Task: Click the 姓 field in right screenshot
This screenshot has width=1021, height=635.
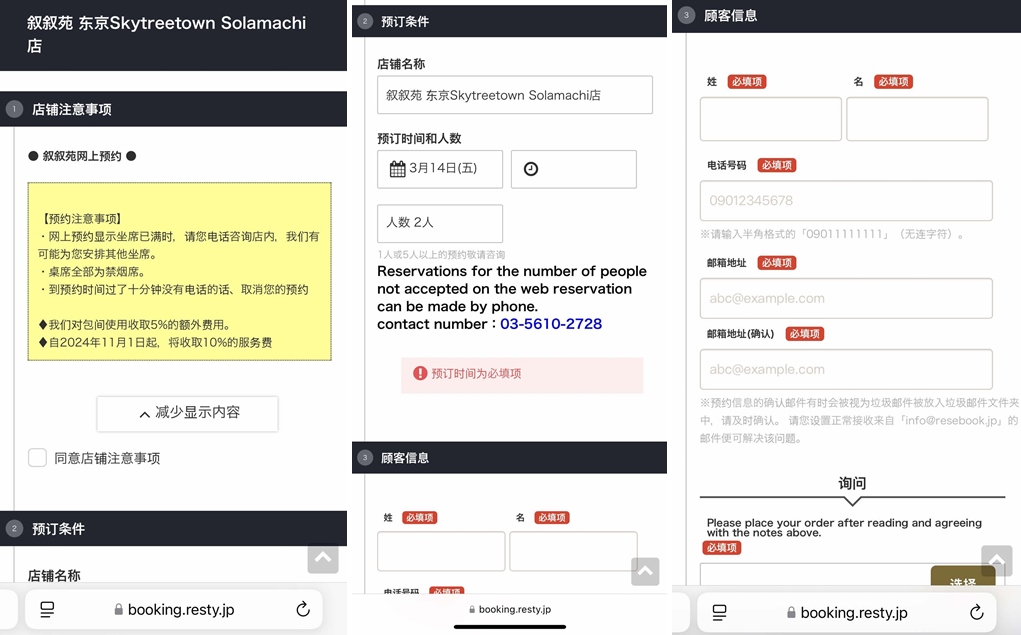Action: click(x=771, y=119)
